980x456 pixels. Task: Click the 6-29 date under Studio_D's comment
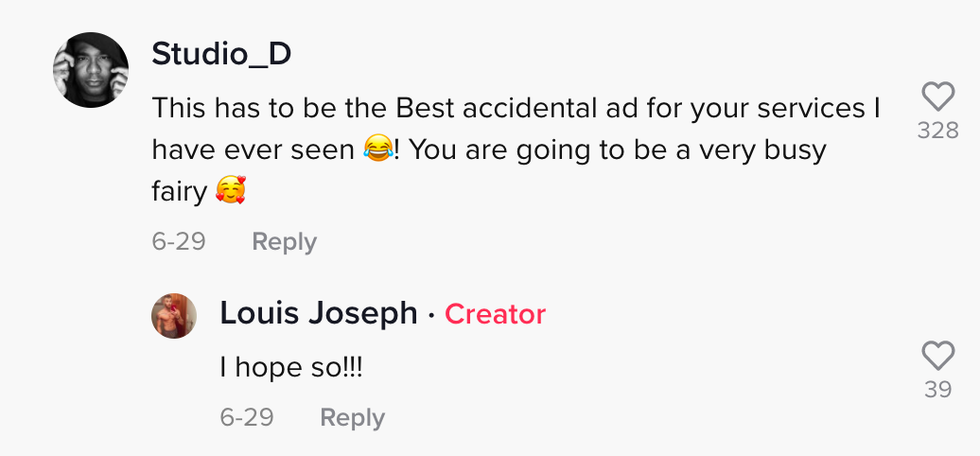click(x=178, y=242)
